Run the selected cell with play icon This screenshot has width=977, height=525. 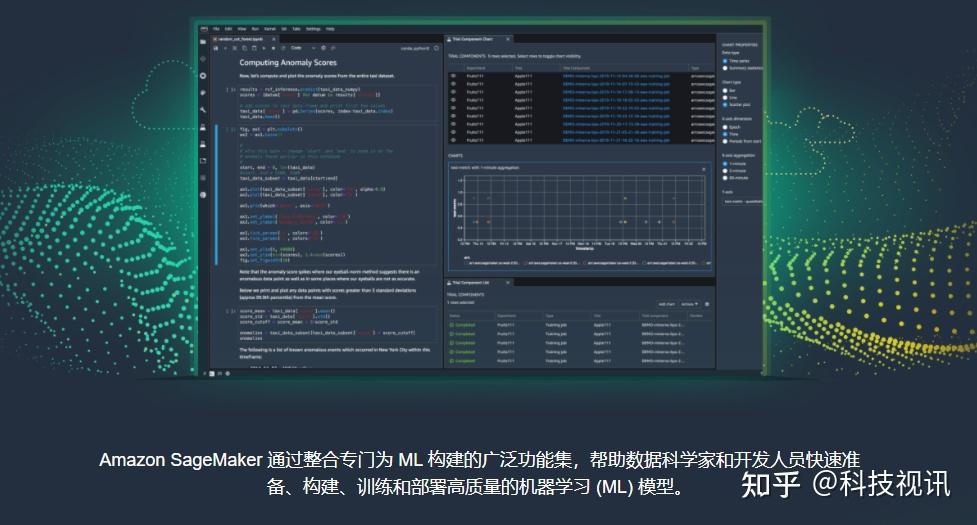[x=264, y=48]
